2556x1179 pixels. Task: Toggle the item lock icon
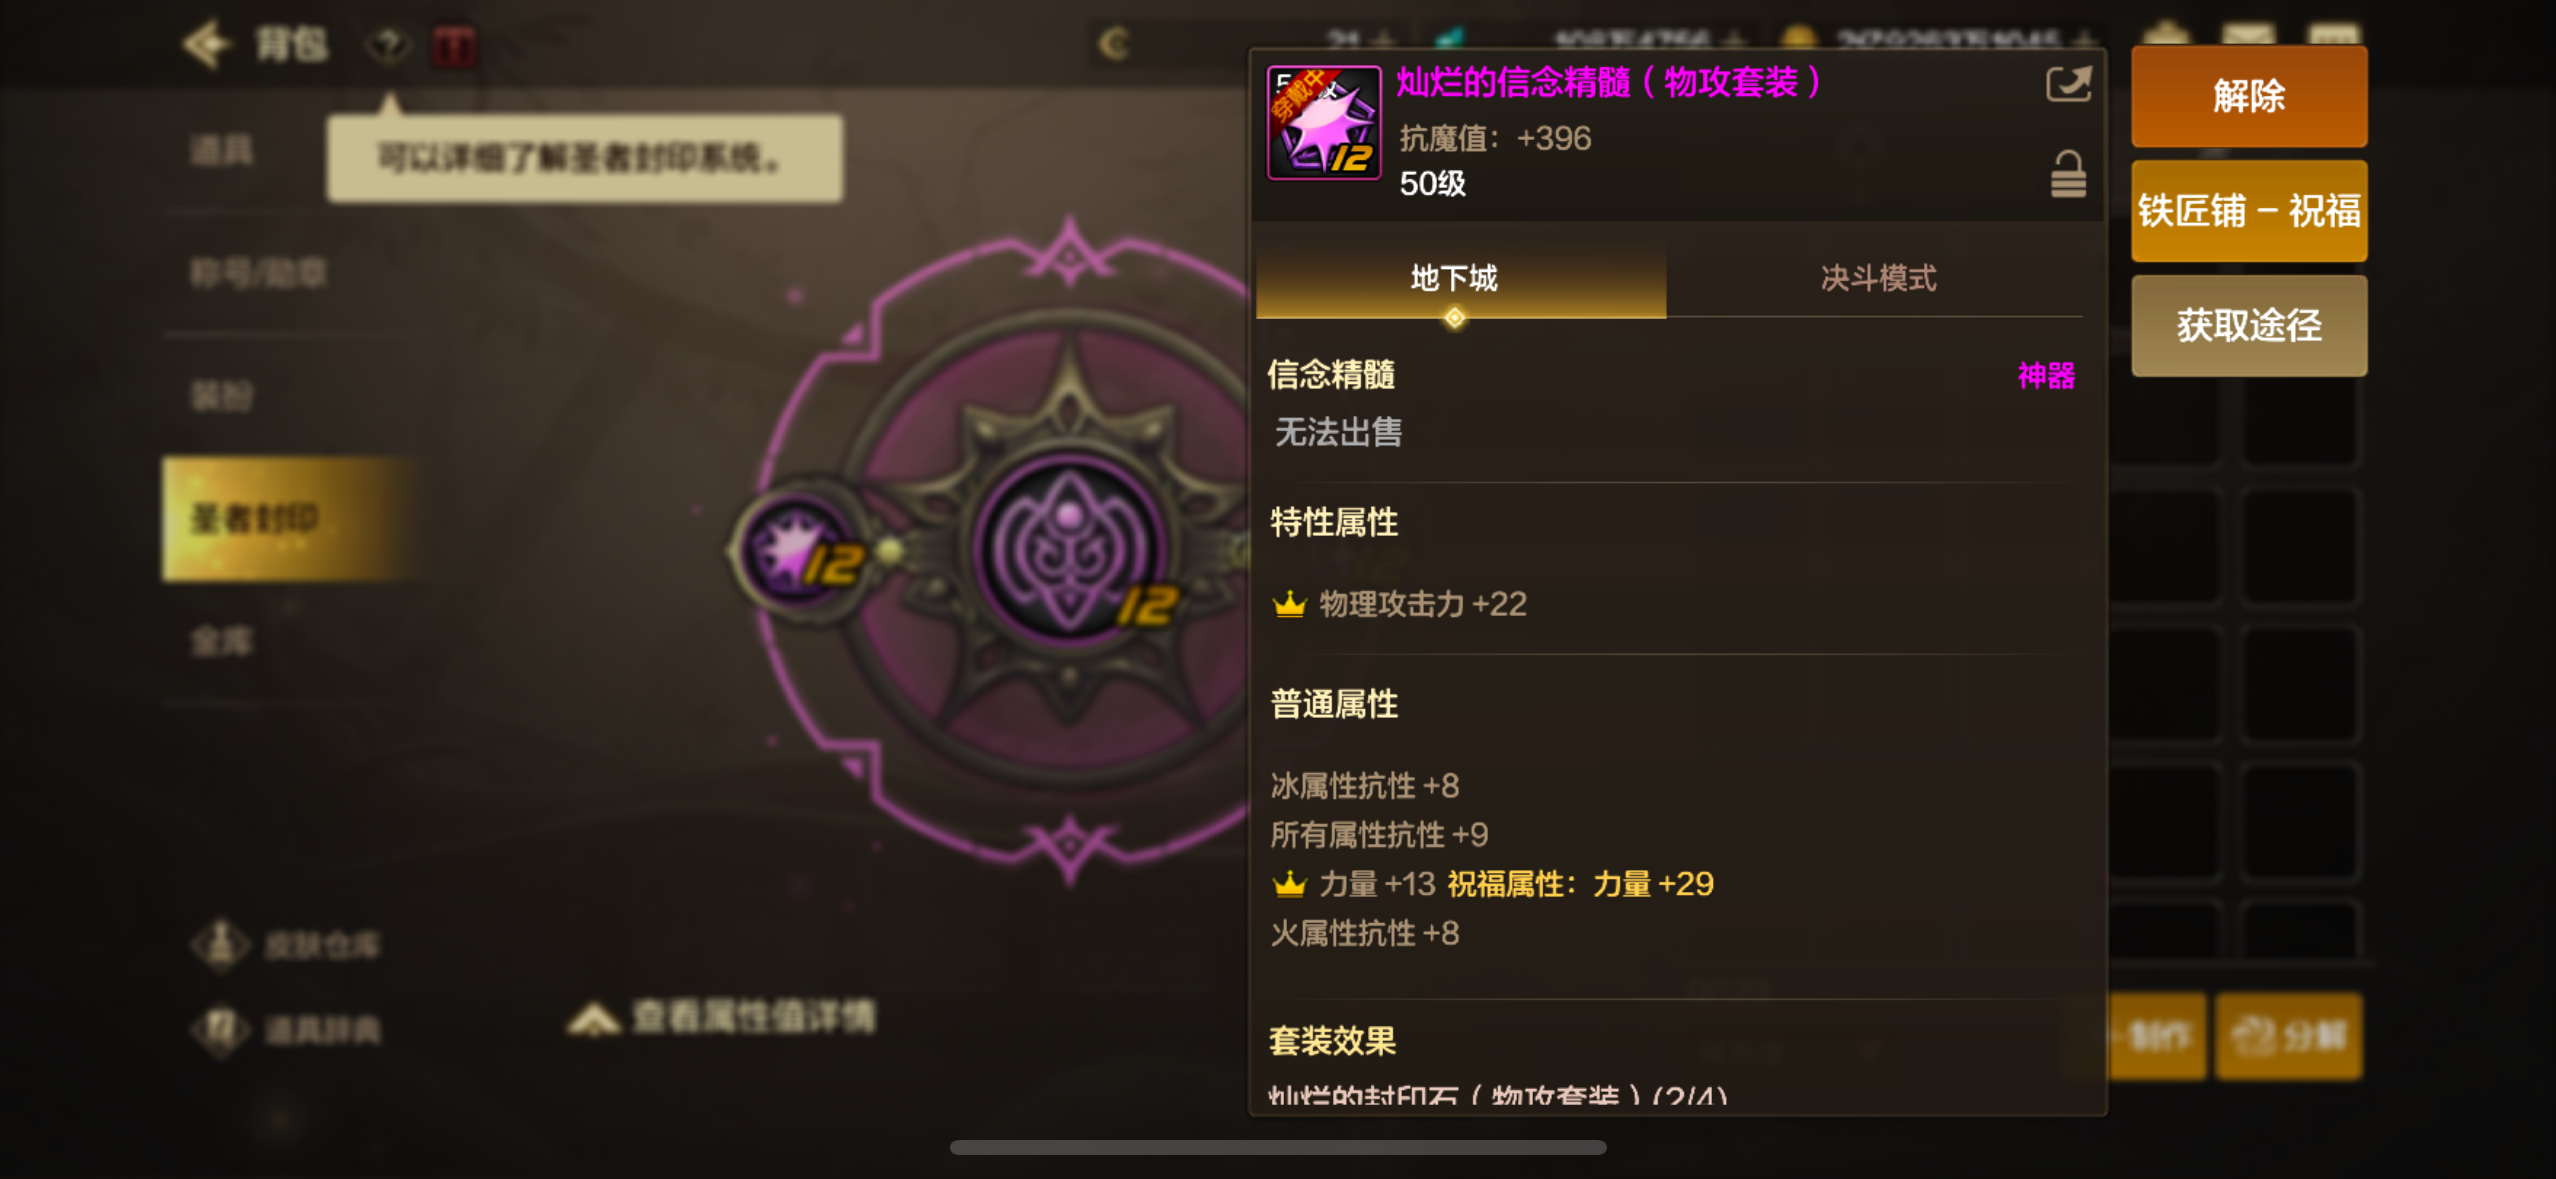pos(2068,175)
